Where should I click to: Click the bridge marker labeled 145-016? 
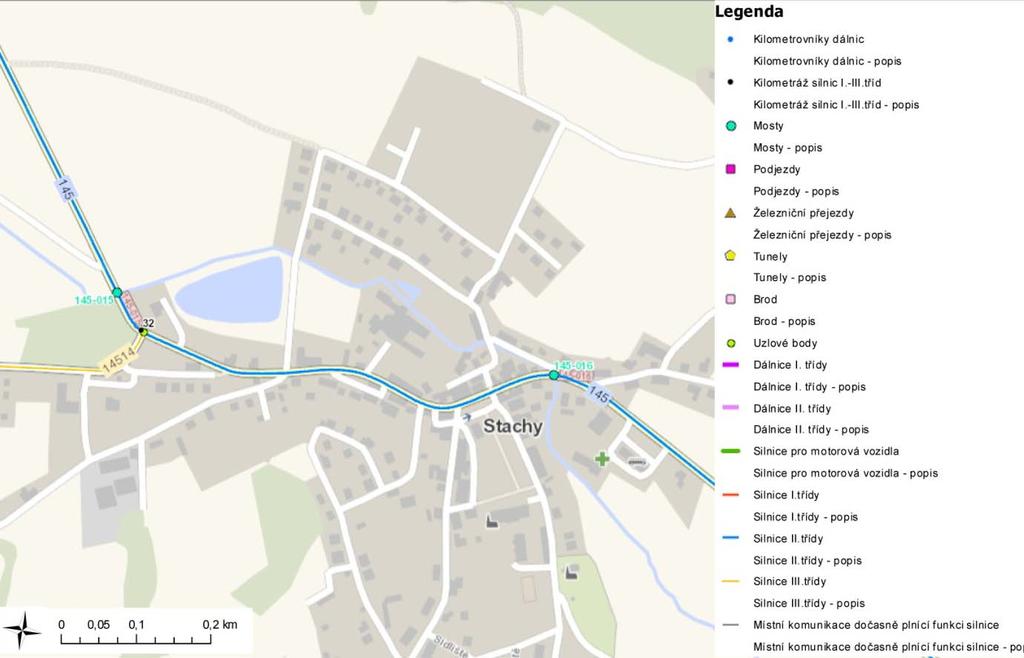click(554, 375)
